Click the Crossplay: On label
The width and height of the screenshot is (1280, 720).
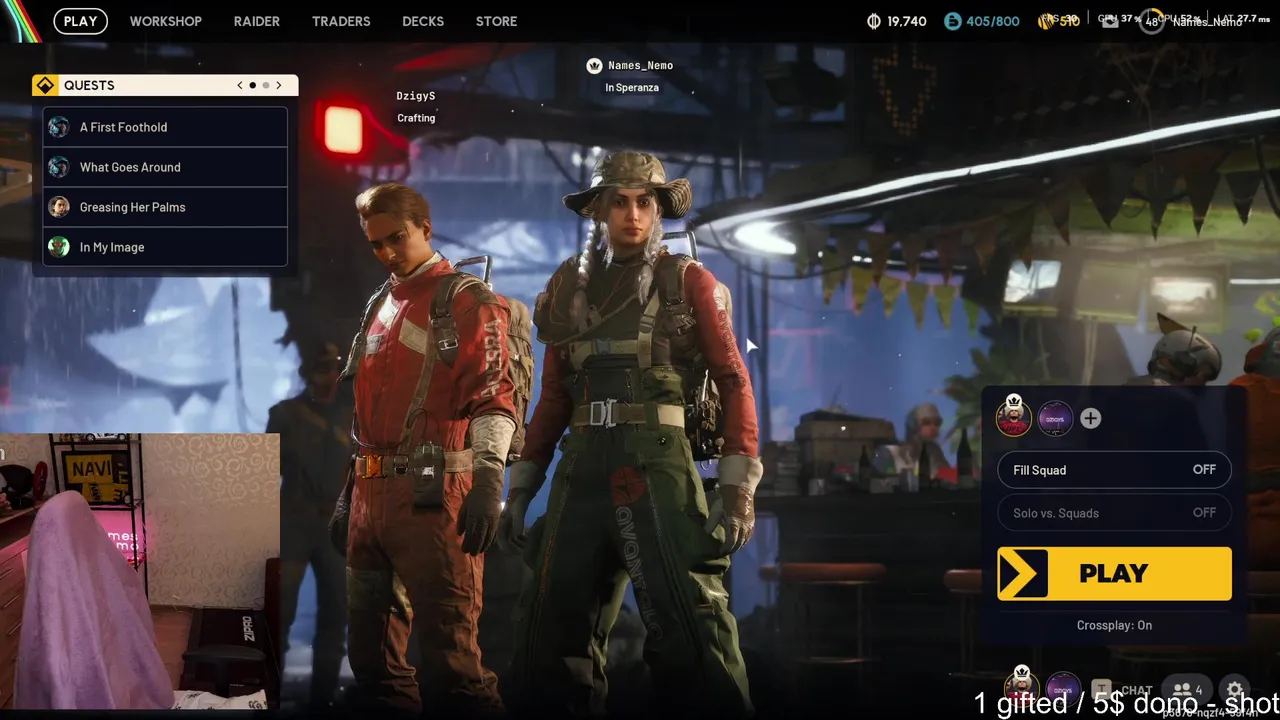[1114, 625]
